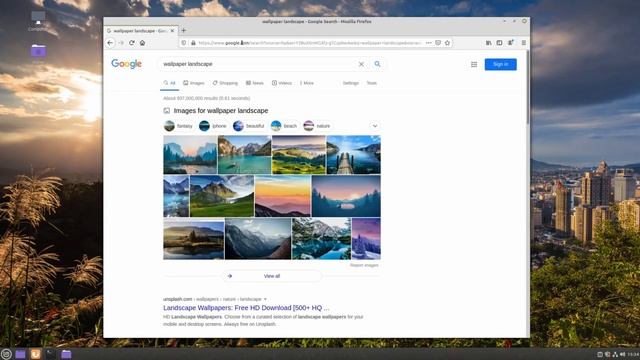Open the Firefox library icon

point(489,42)
